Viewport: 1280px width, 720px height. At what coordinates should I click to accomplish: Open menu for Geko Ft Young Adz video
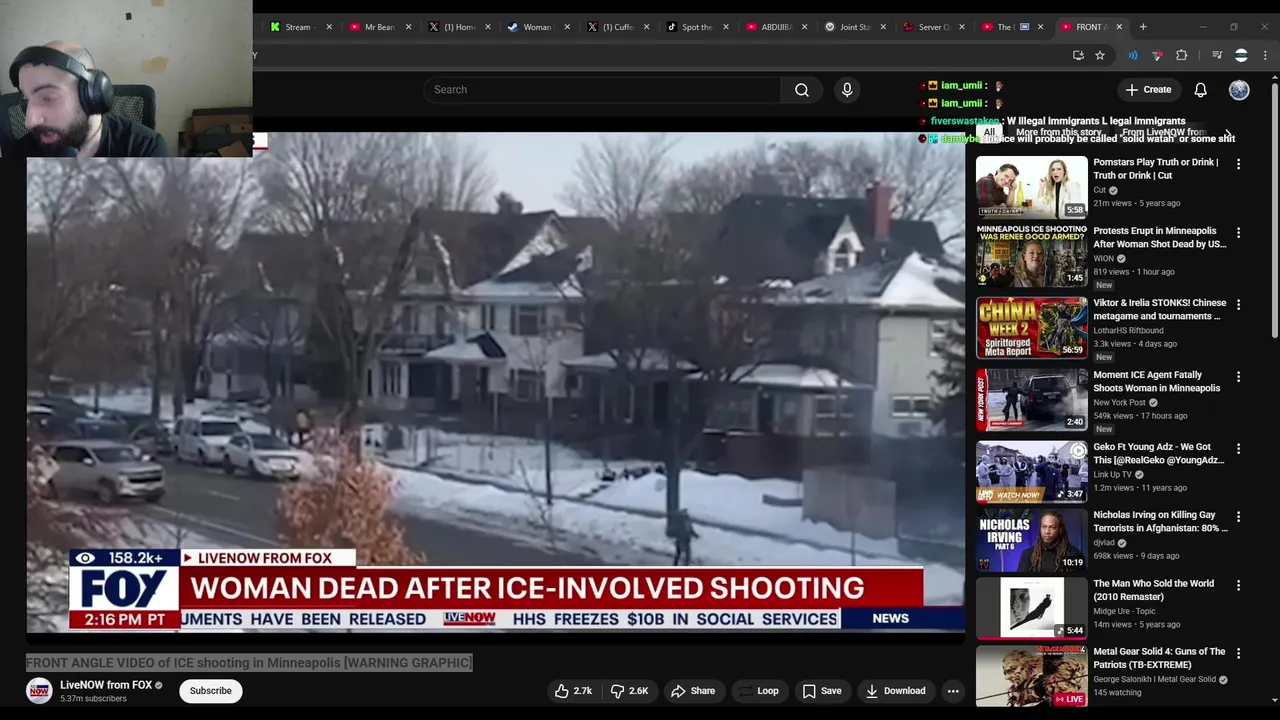tap(1238, 449)
